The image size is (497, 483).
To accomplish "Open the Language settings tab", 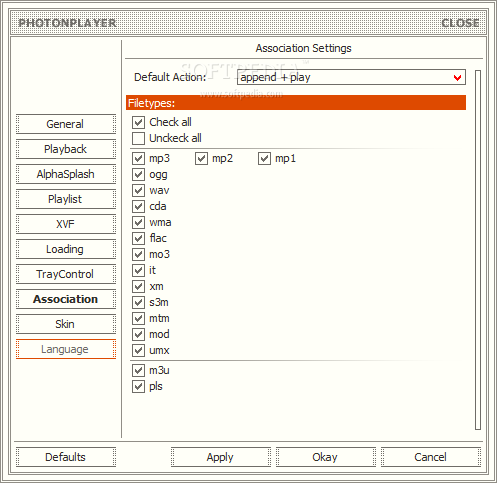I will (66, 349).
